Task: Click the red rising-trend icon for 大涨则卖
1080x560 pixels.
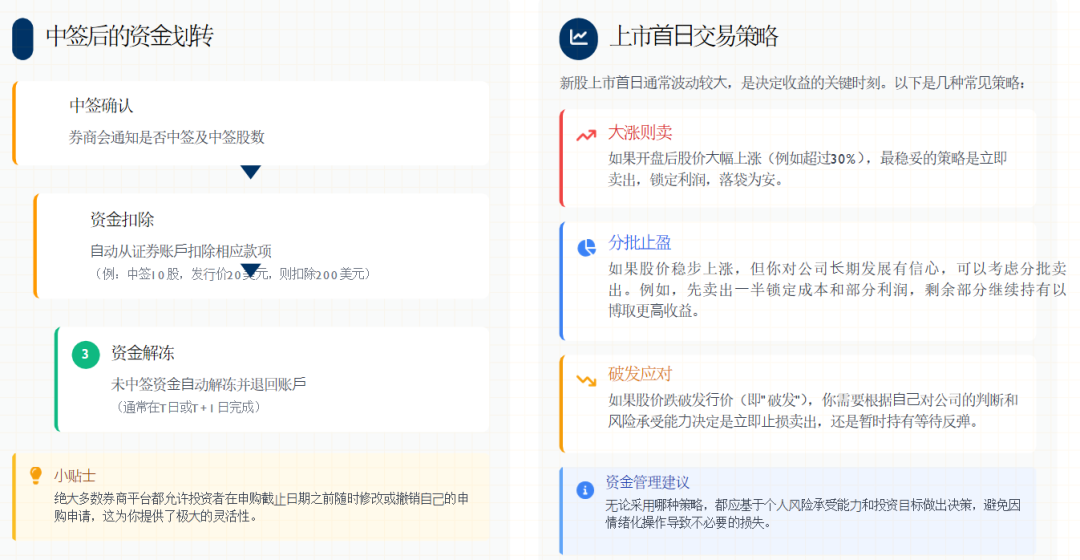Action: [586, 135]
